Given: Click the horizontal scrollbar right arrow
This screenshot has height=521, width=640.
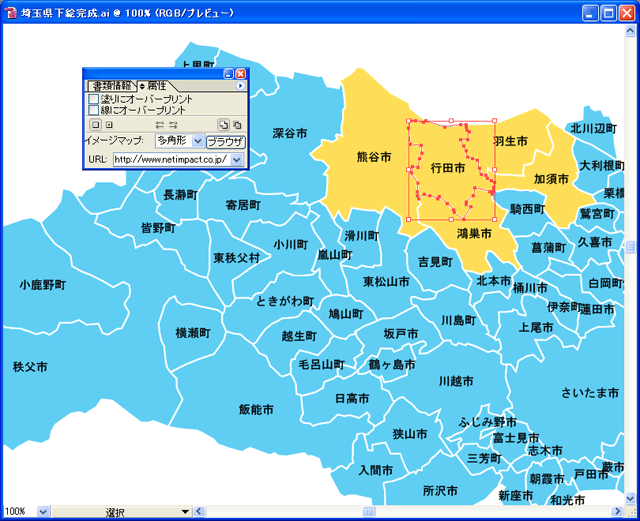Looking at the screenshot, I should [x=617, y=511].
